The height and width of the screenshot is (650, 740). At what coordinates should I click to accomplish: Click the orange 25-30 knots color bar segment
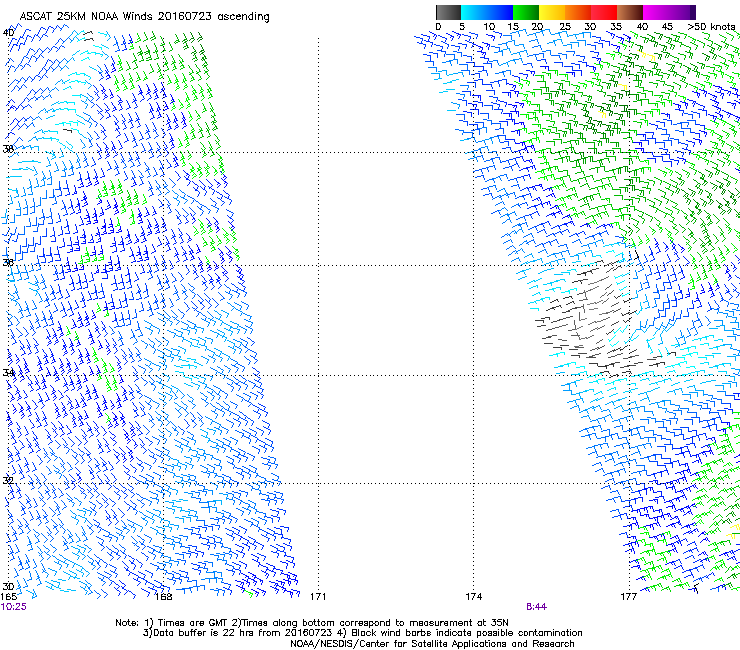(x=578, y=12)
